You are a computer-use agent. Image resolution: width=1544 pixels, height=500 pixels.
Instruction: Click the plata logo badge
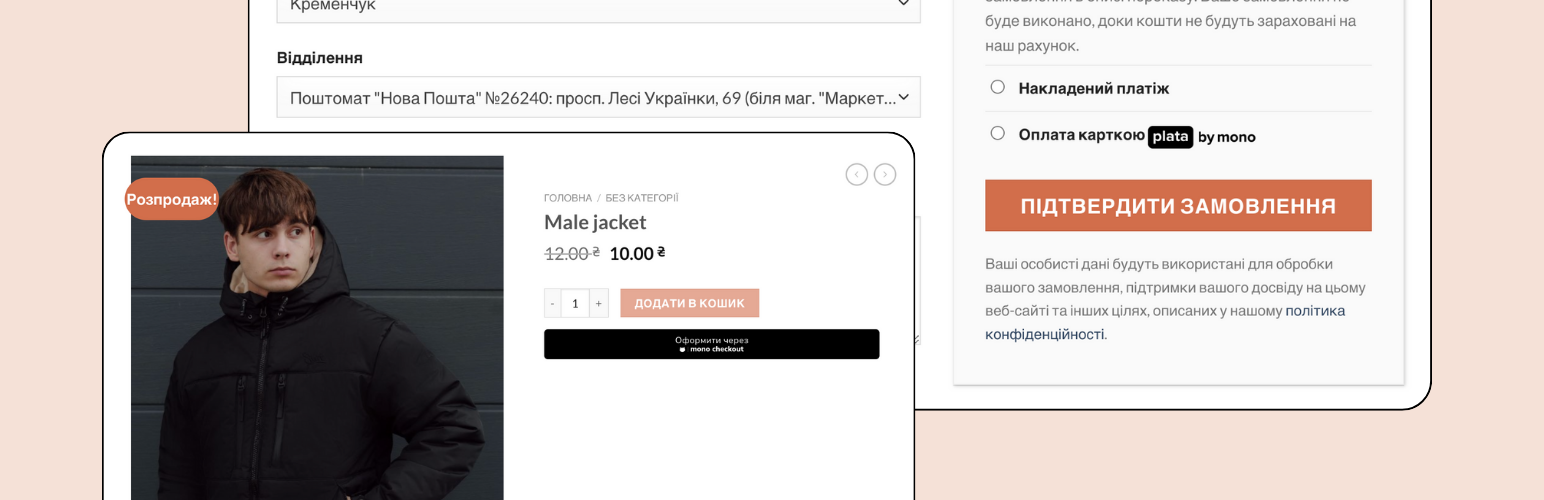click(1171, 137)
